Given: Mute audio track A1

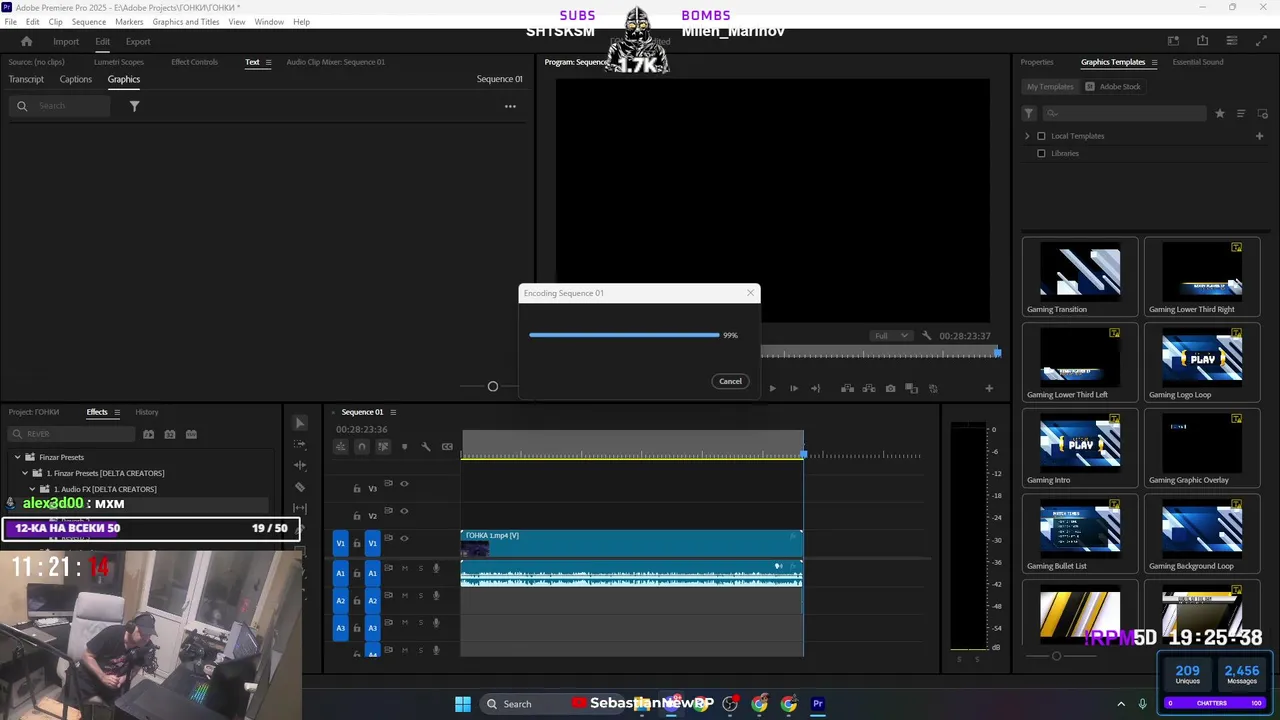Looking at the screenshot, I should point(405,568).
